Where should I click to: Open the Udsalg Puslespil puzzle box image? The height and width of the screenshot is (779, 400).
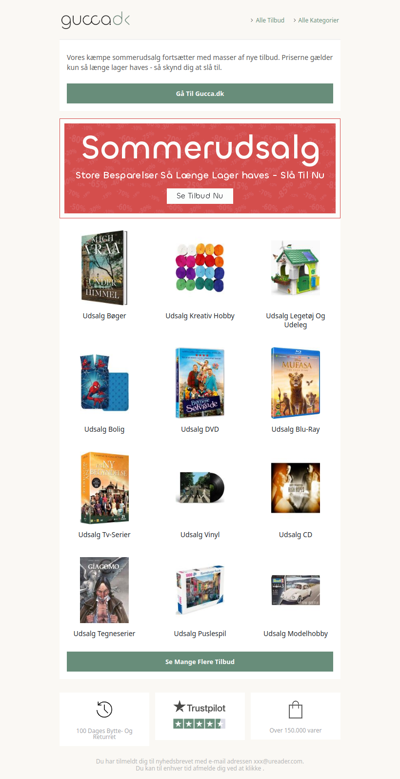200,590
